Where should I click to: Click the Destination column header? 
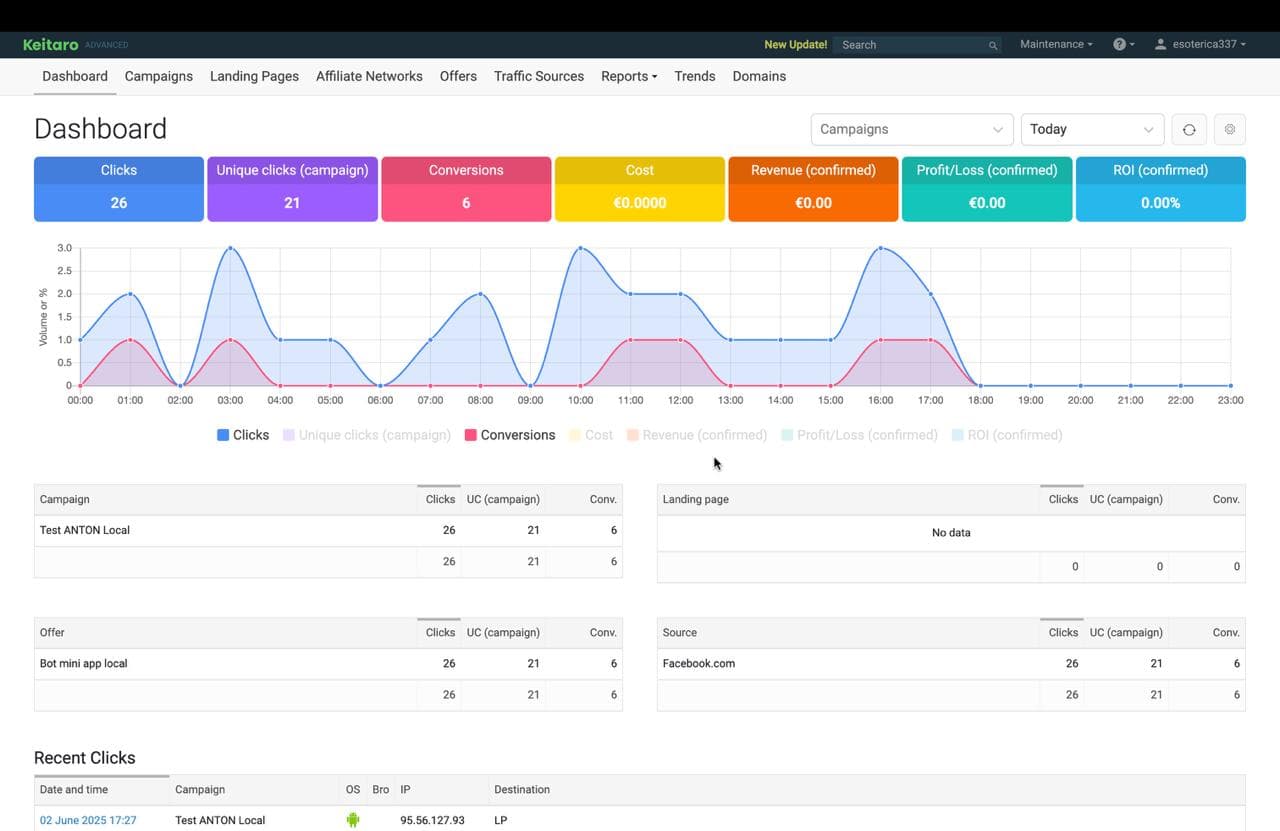(522, 789)
